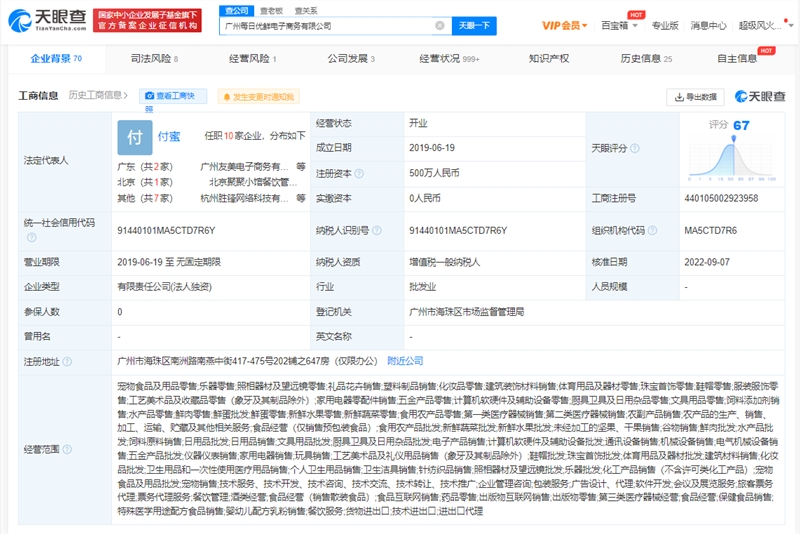Open legal representative 付蜜 link
This screenshot has width=800, height=534.
[169, 136]
